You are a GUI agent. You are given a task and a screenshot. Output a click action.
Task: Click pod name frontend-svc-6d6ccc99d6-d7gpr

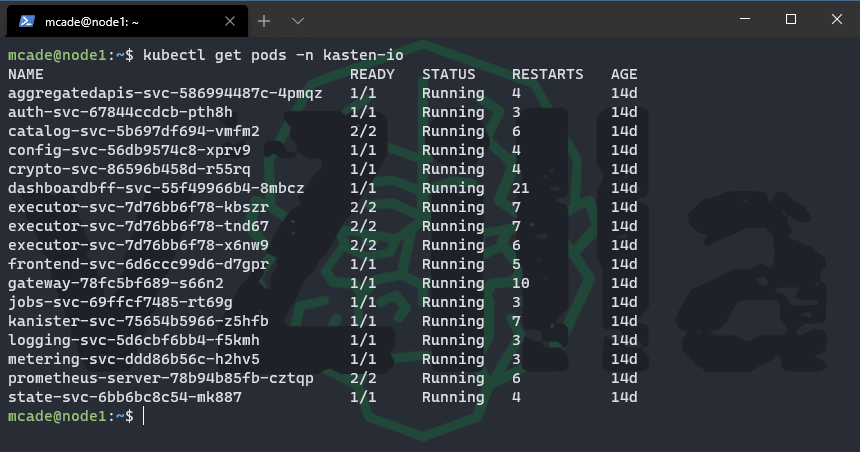coord(138,264)
